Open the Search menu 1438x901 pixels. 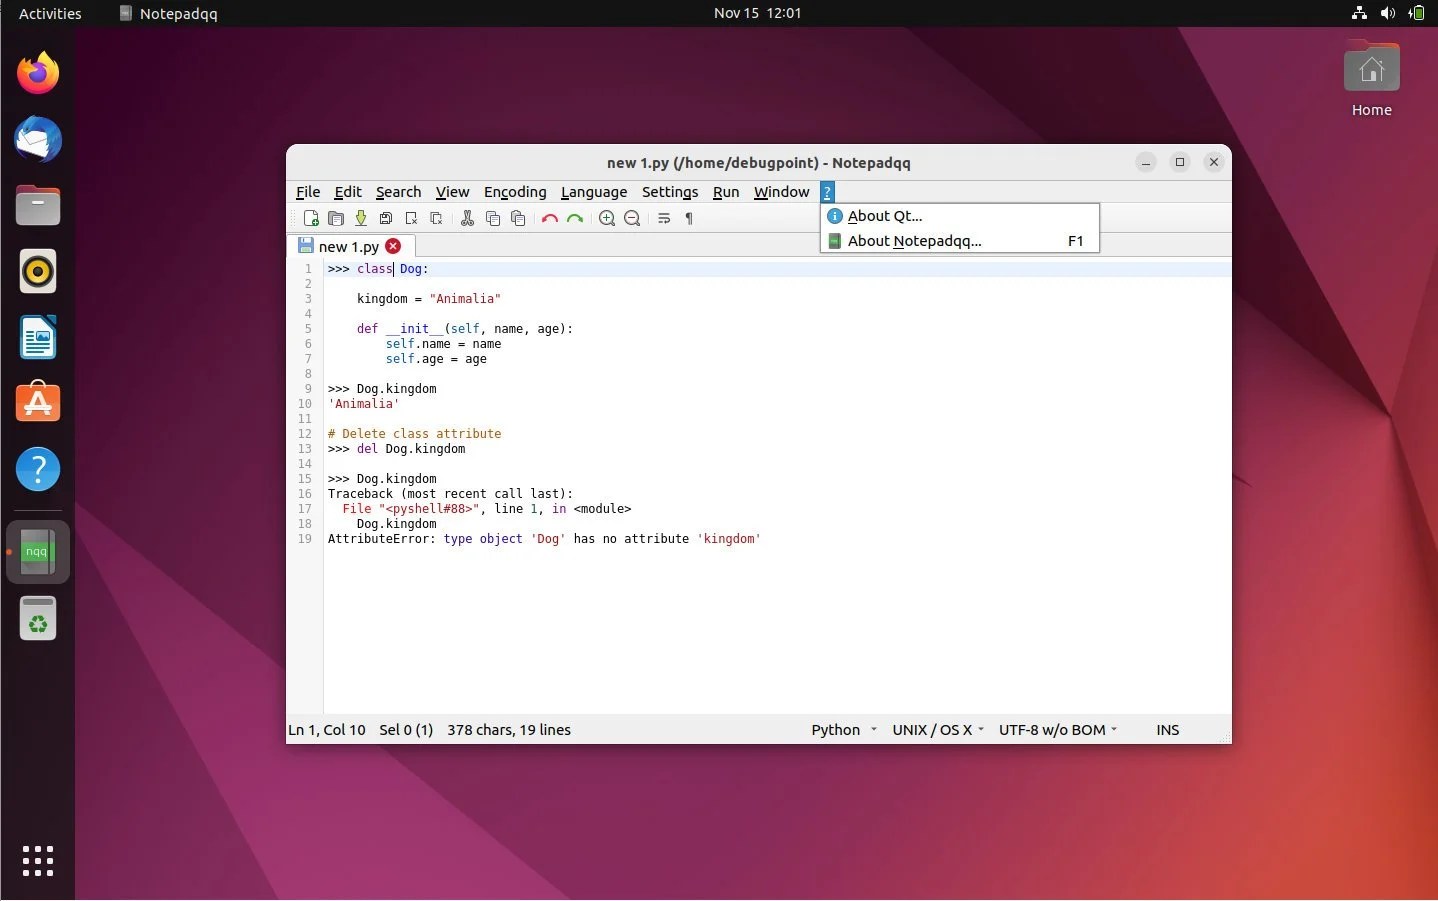pyautogui.click(x=397, y=191)
